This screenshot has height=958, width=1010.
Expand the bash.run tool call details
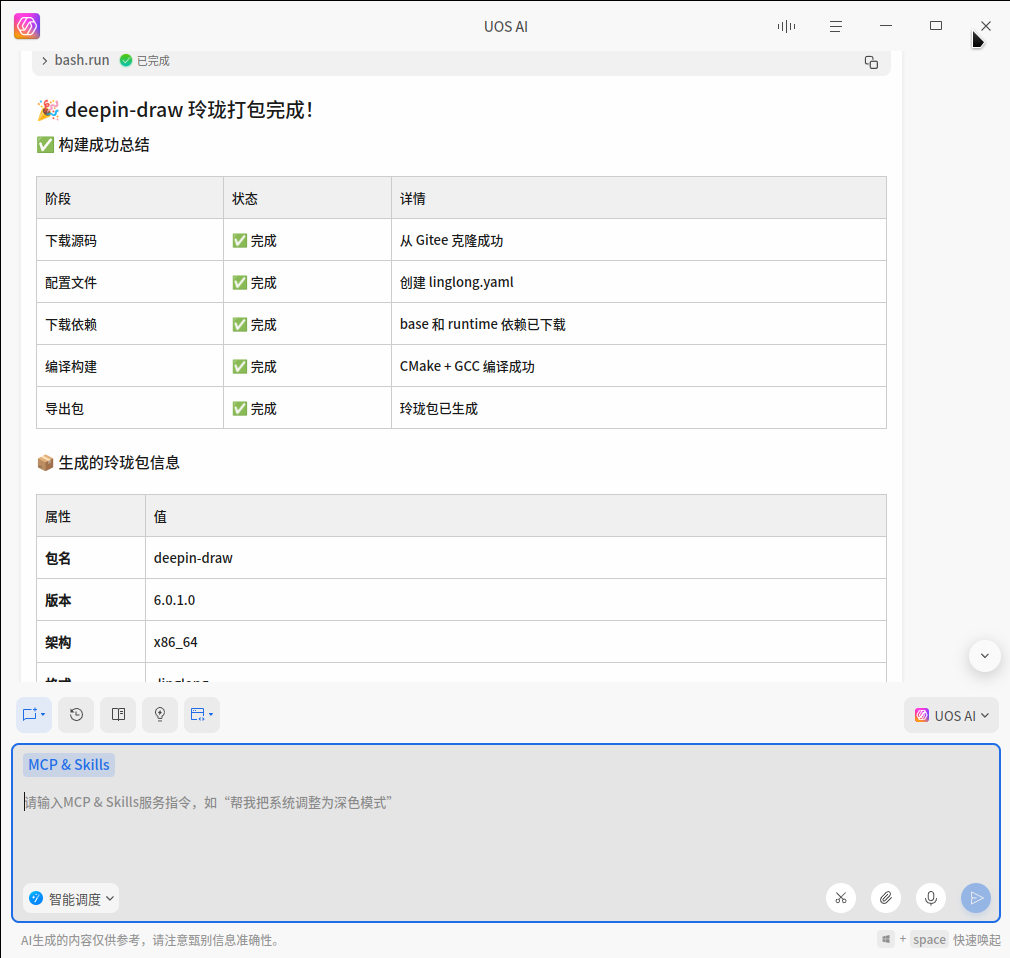(x=45, y=61)
